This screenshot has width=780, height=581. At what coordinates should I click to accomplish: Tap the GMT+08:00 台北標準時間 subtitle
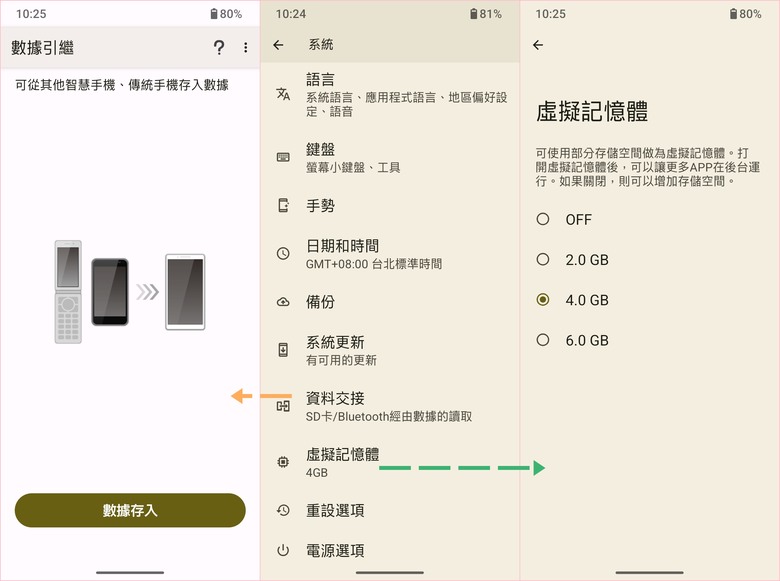coord(374,264)
